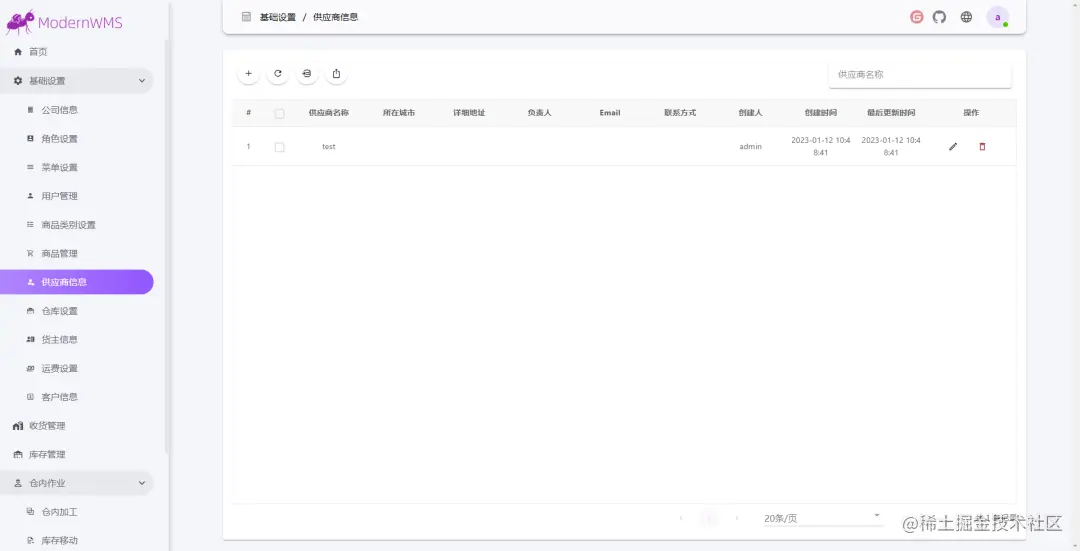Viewport: 1080px width, 551px height.
Task: Click the Email column header
Action: click(610, 113)
